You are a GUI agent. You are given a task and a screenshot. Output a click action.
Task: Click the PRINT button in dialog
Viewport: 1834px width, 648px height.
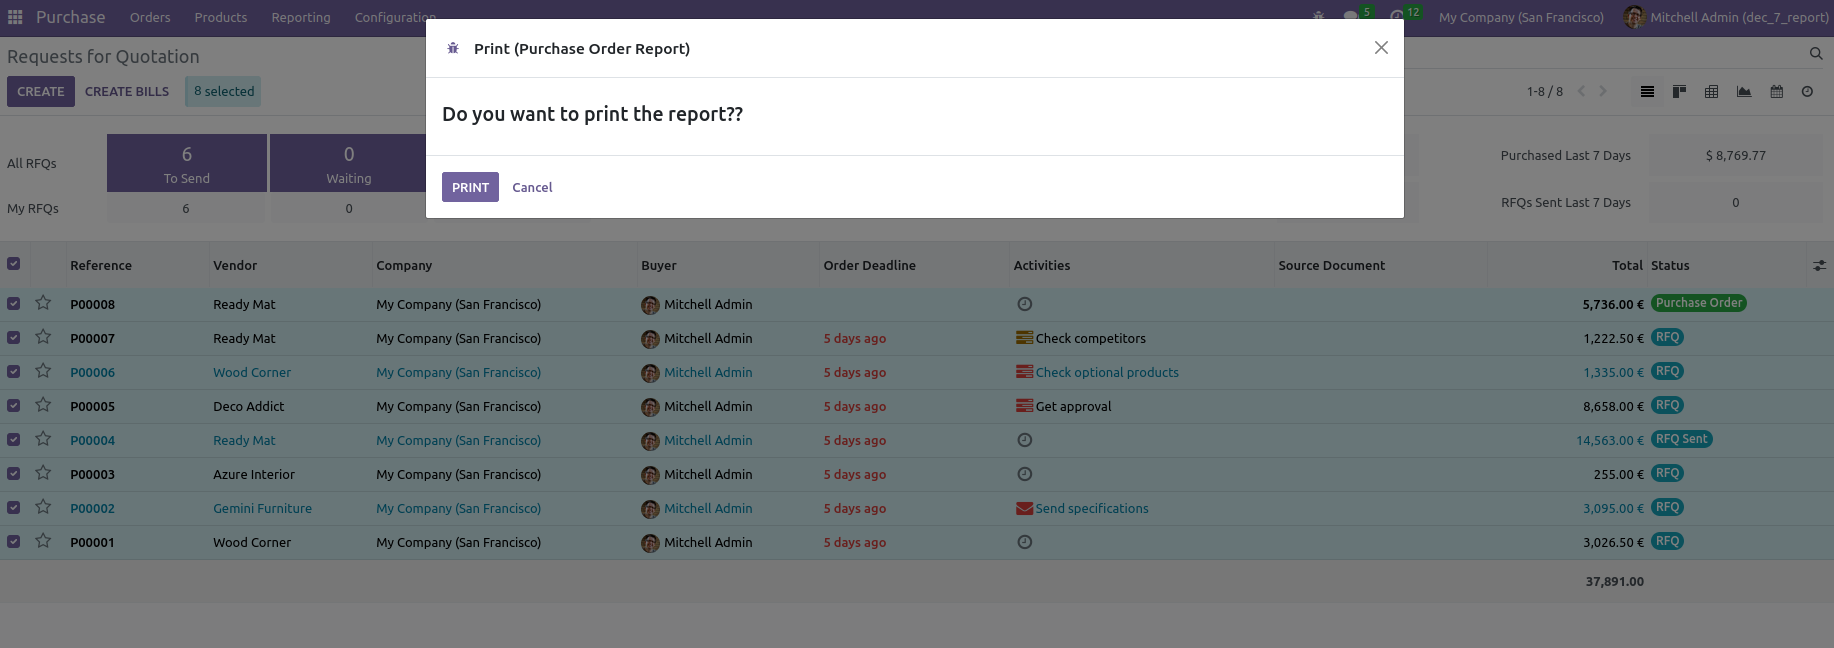(470, 187)
